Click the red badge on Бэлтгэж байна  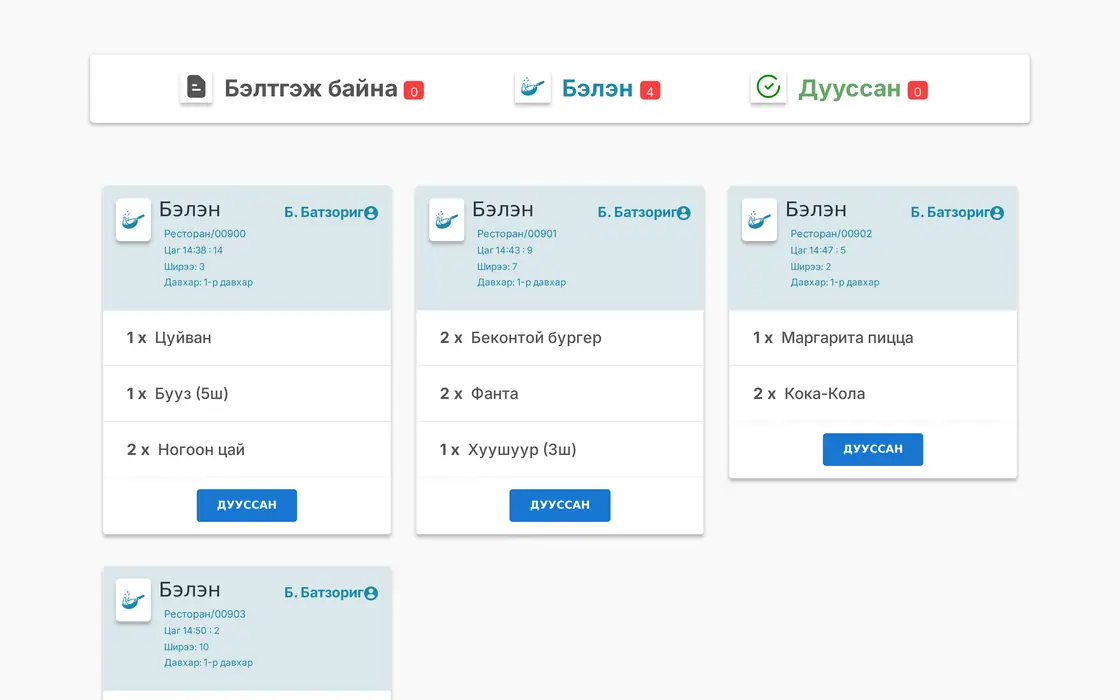(x=414, y=91)
